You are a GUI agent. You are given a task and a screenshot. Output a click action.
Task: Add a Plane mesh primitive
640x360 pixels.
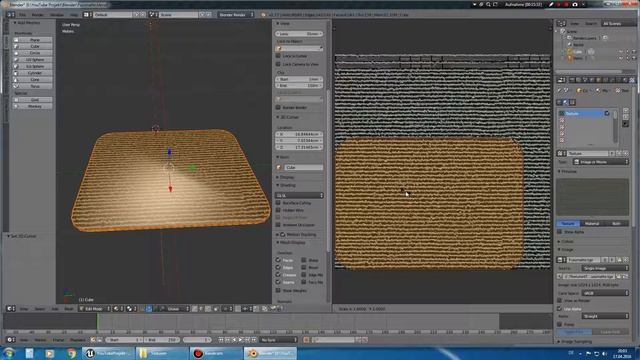[x=32, y=40]
